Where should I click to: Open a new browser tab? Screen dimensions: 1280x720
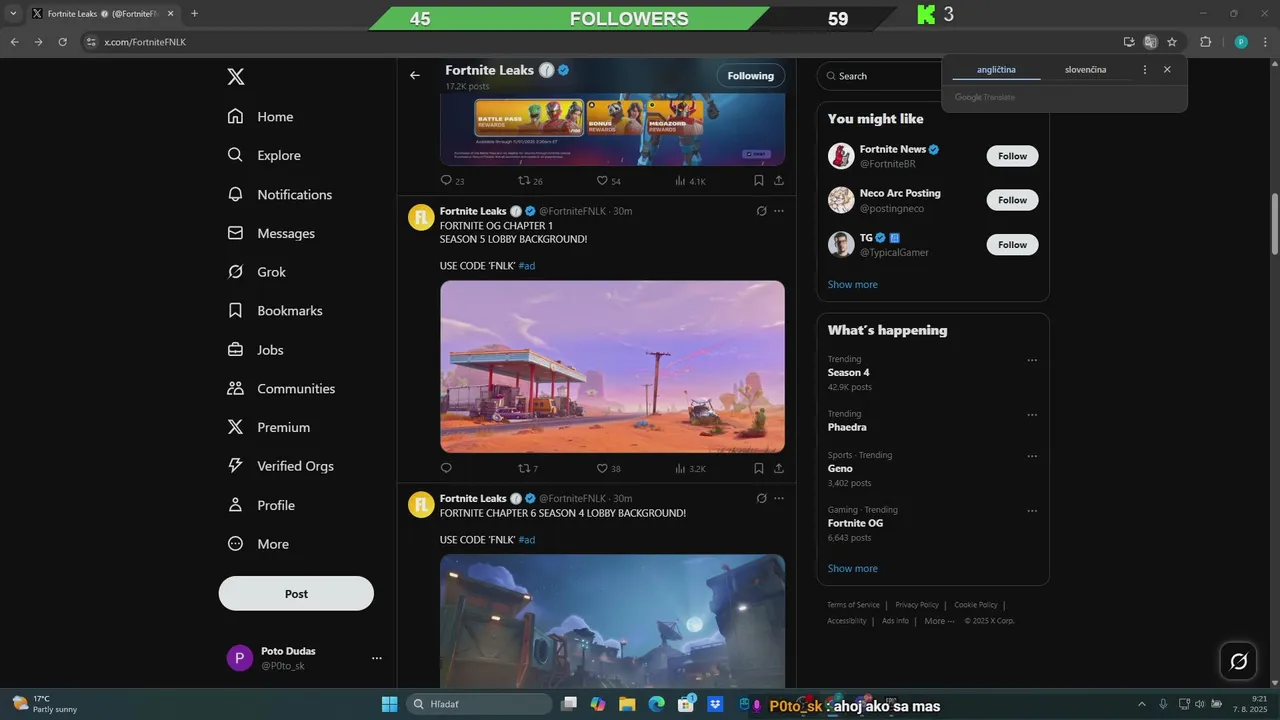coord(194,14)
